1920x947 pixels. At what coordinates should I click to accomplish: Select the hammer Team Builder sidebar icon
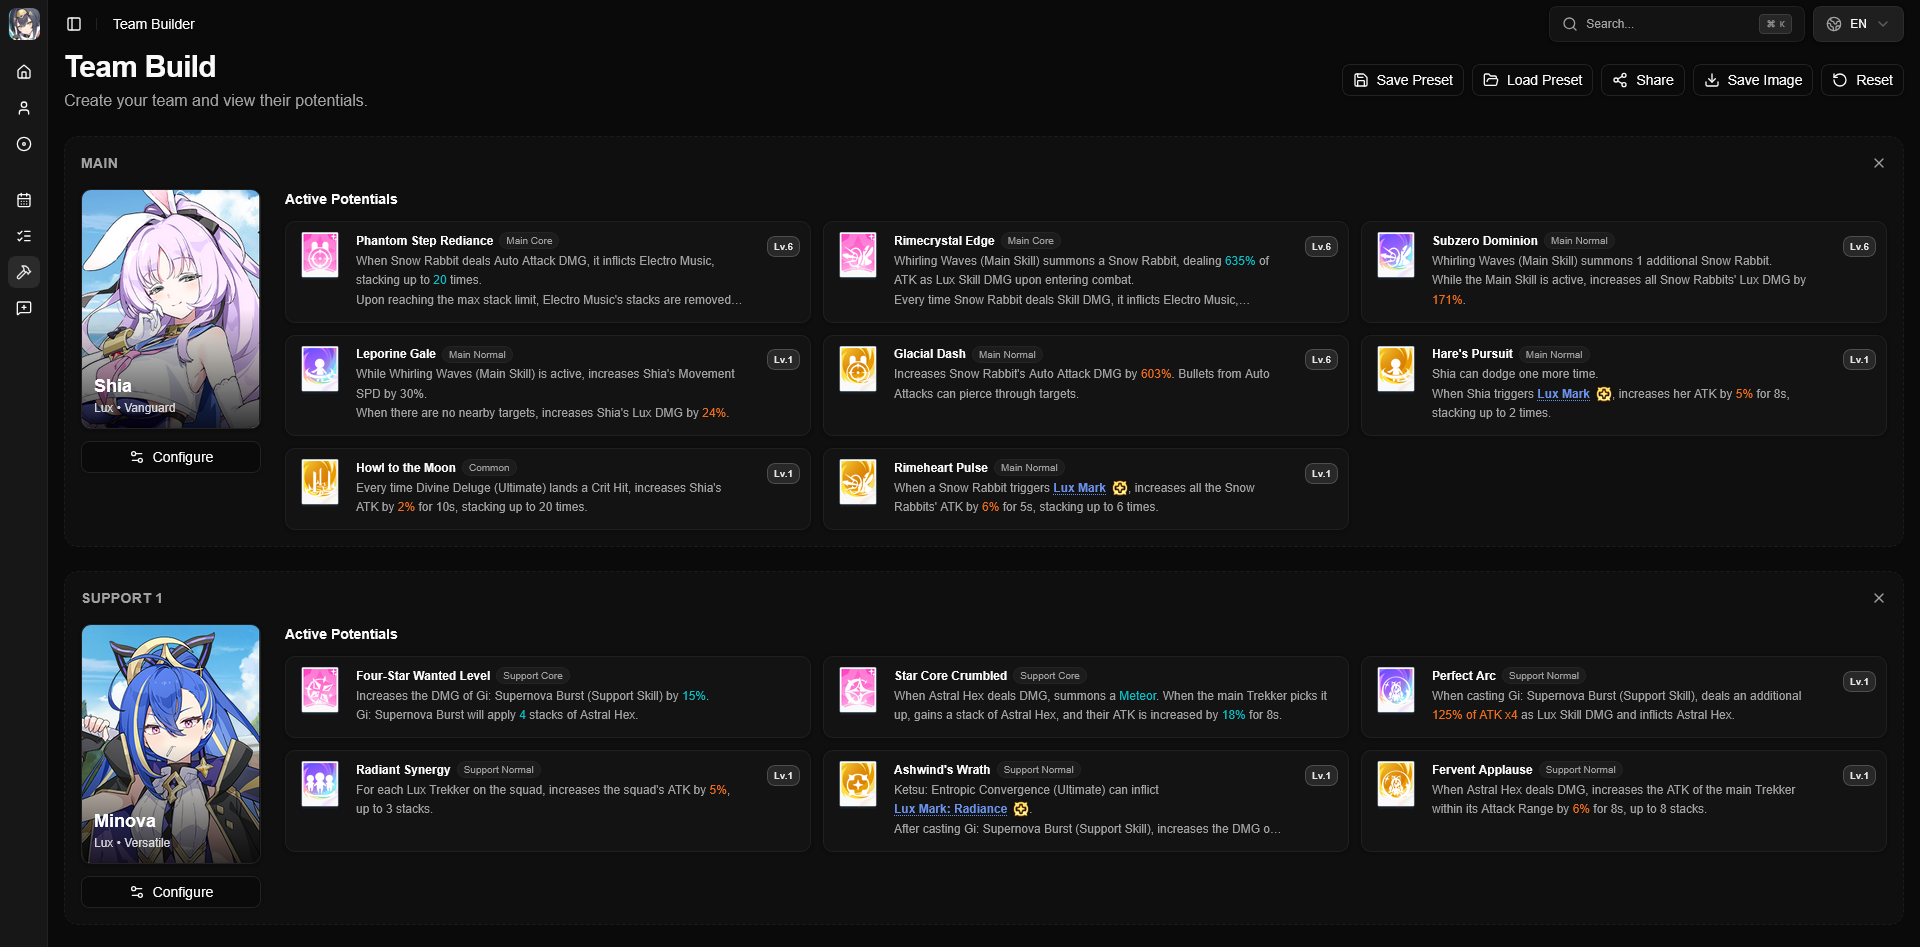(24, 272)
